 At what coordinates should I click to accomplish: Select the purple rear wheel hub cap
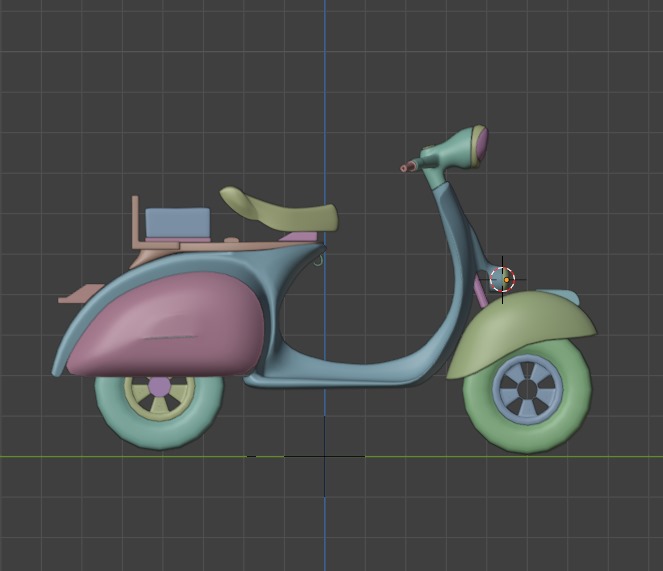coord(159,386)
